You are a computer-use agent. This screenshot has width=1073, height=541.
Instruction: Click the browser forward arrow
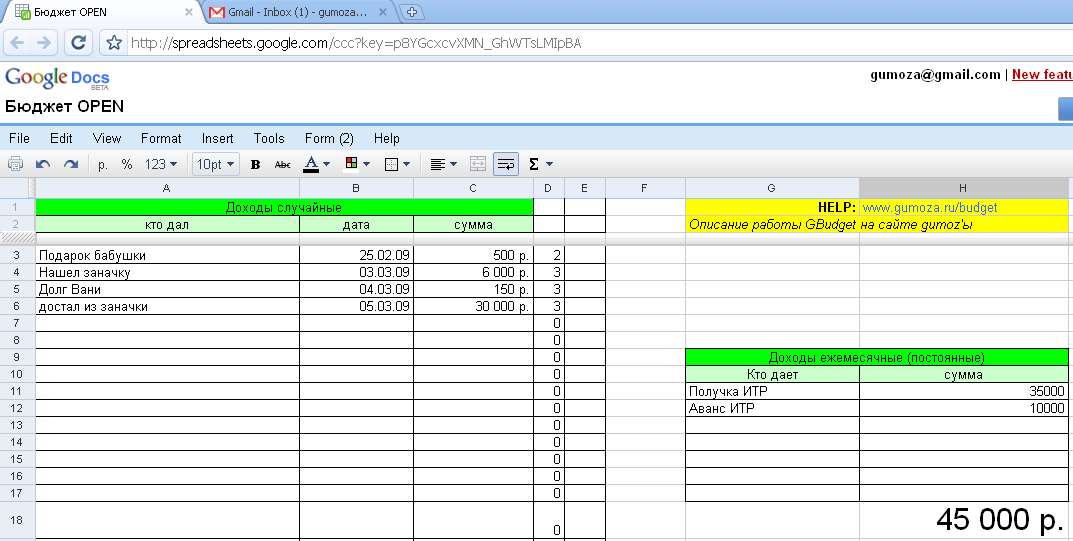point(44,43)
